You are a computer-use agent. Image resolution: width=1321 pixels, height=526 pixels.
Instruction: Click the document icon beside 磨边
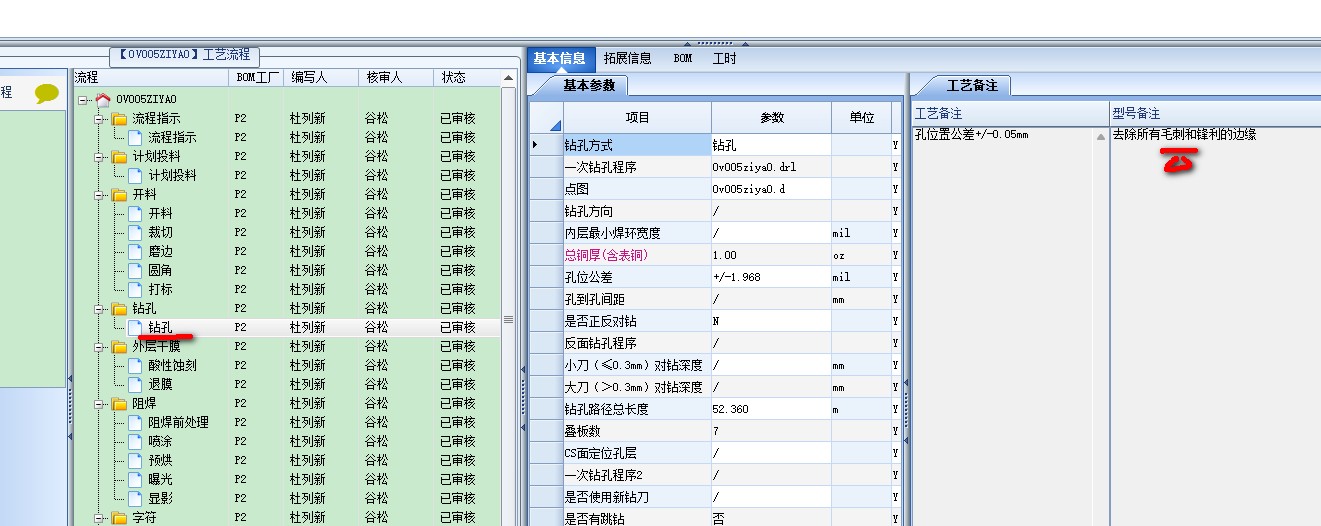click(x=136, y=252)
